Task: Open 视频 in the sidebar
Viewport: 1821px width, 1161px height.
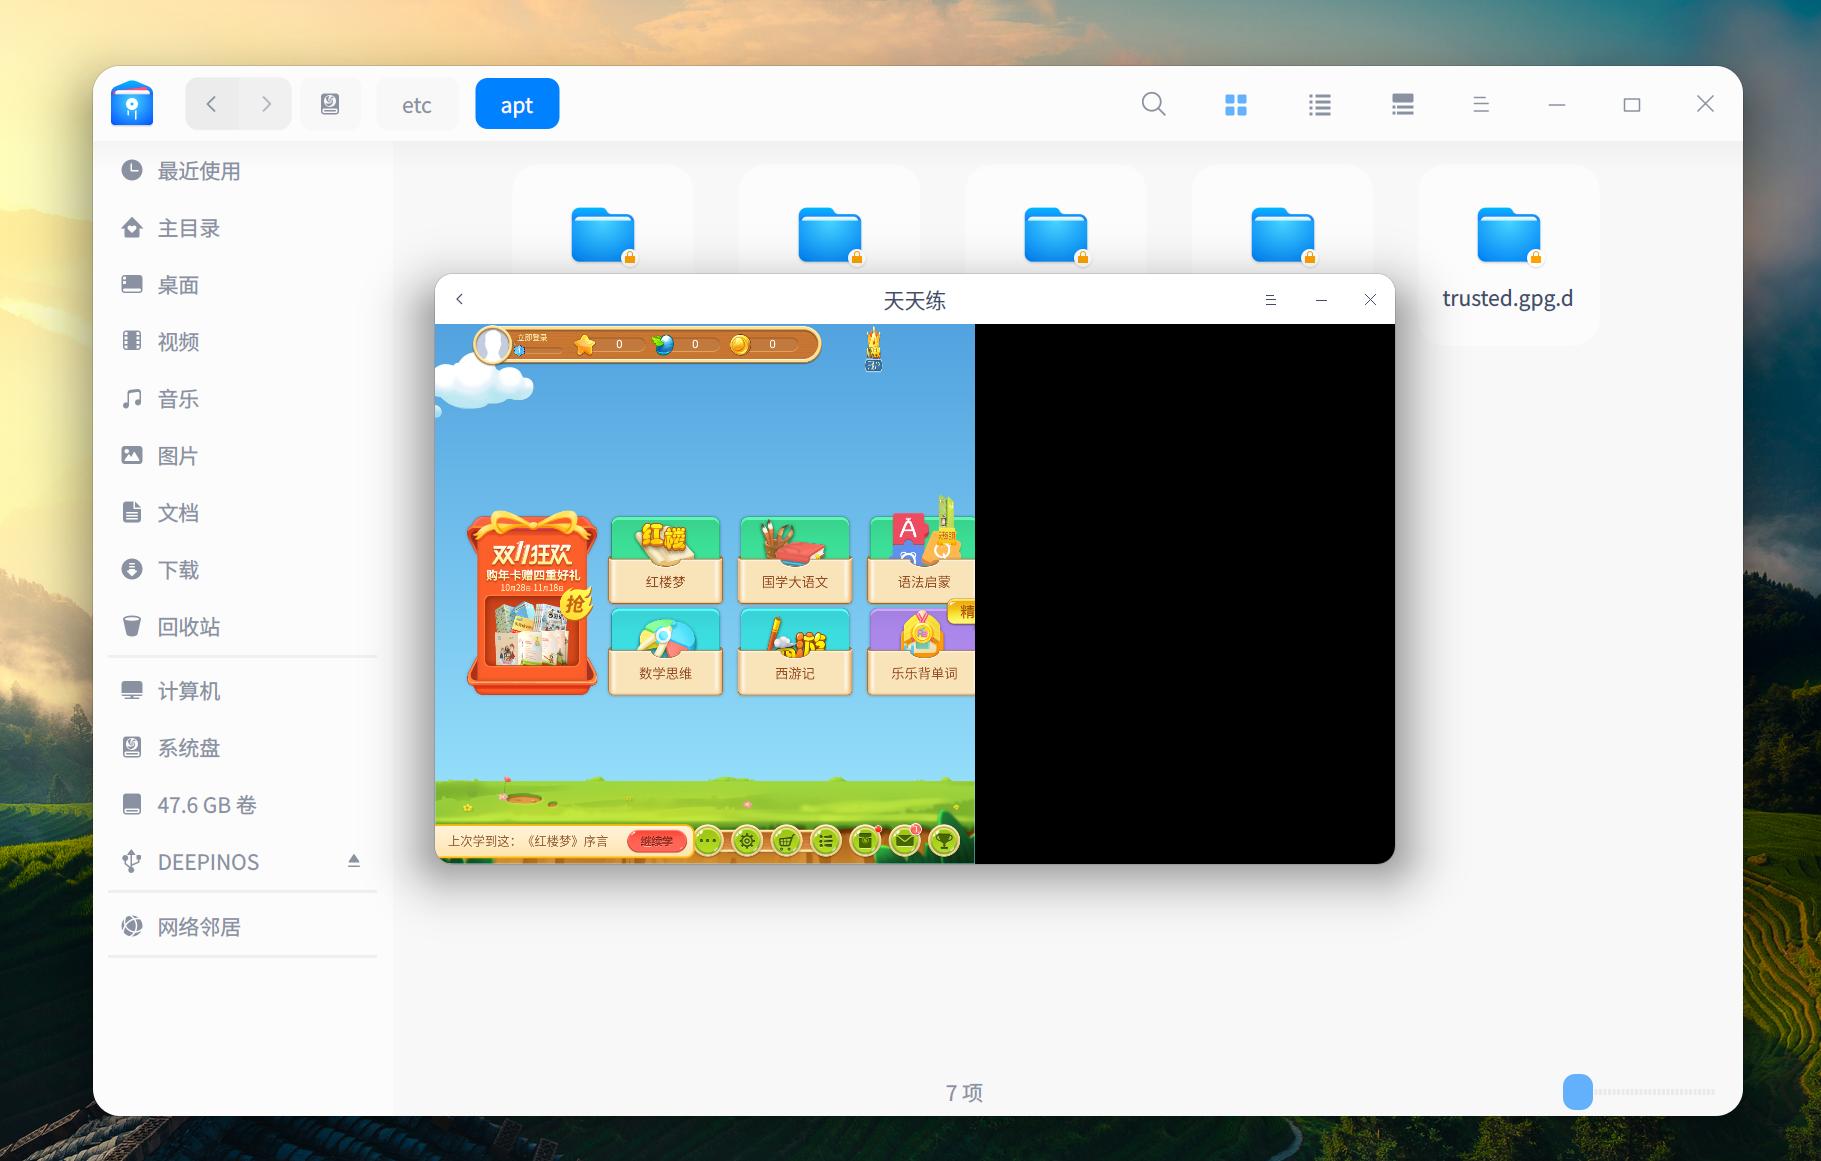Action: 242,342
